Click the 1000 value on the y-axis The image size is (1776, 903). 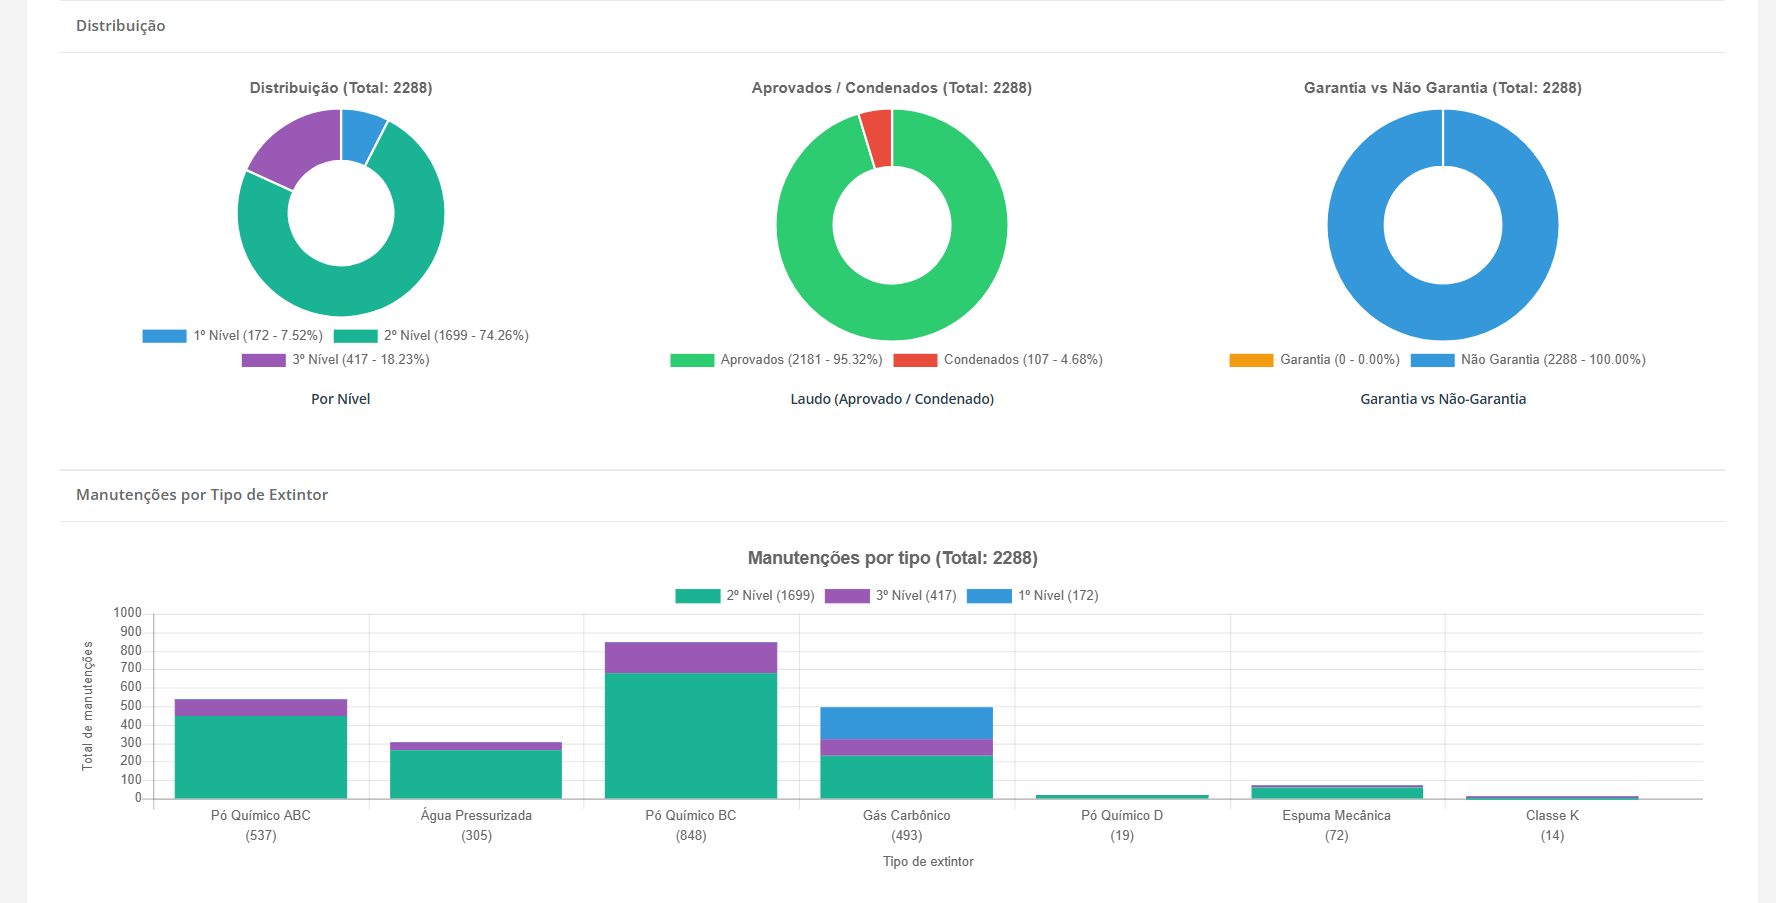[128, 613]
